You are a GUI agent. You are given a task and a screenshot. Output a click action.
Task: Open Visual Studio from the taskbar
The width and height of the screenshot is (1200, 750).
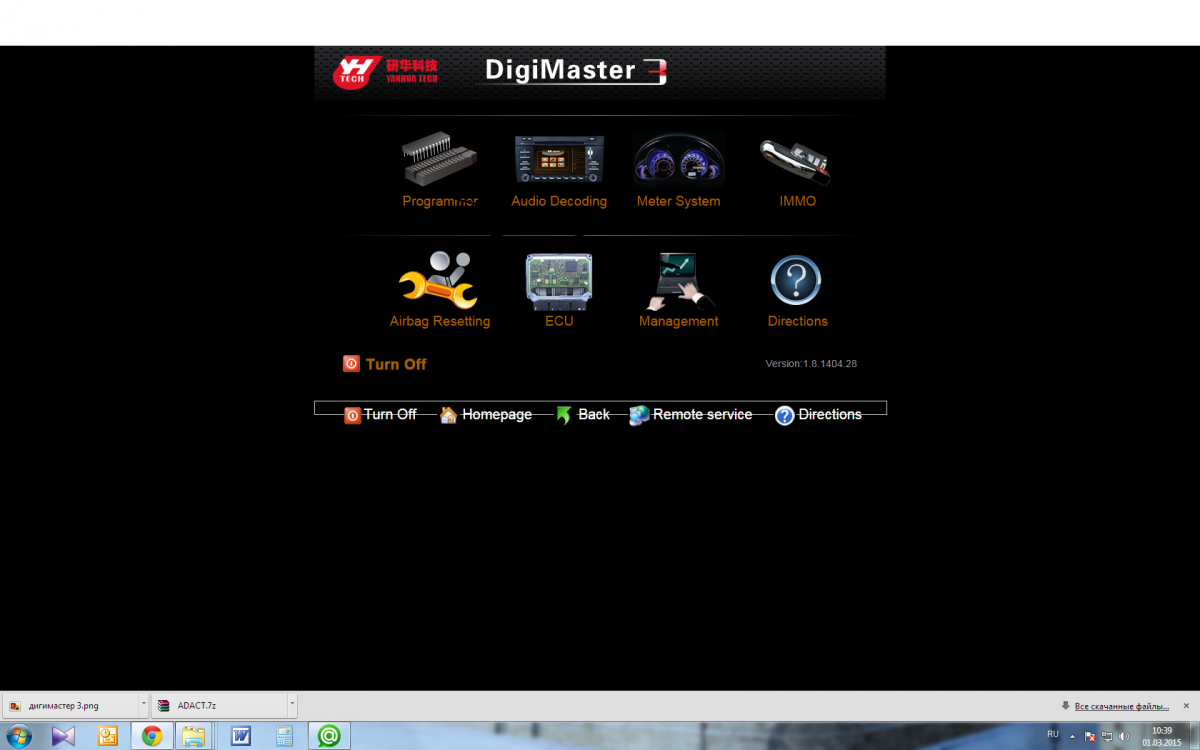[63, 736]
